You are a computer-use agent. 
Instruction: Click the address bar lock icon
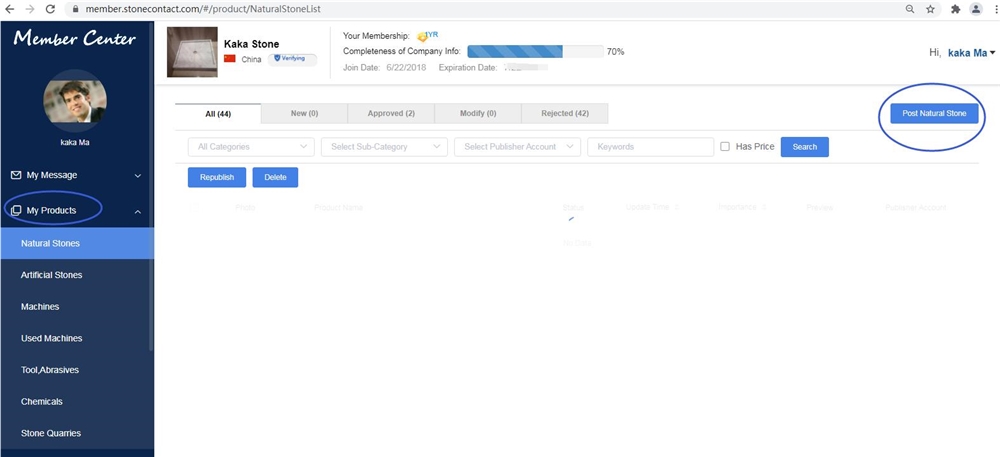[x=75, y=10]
